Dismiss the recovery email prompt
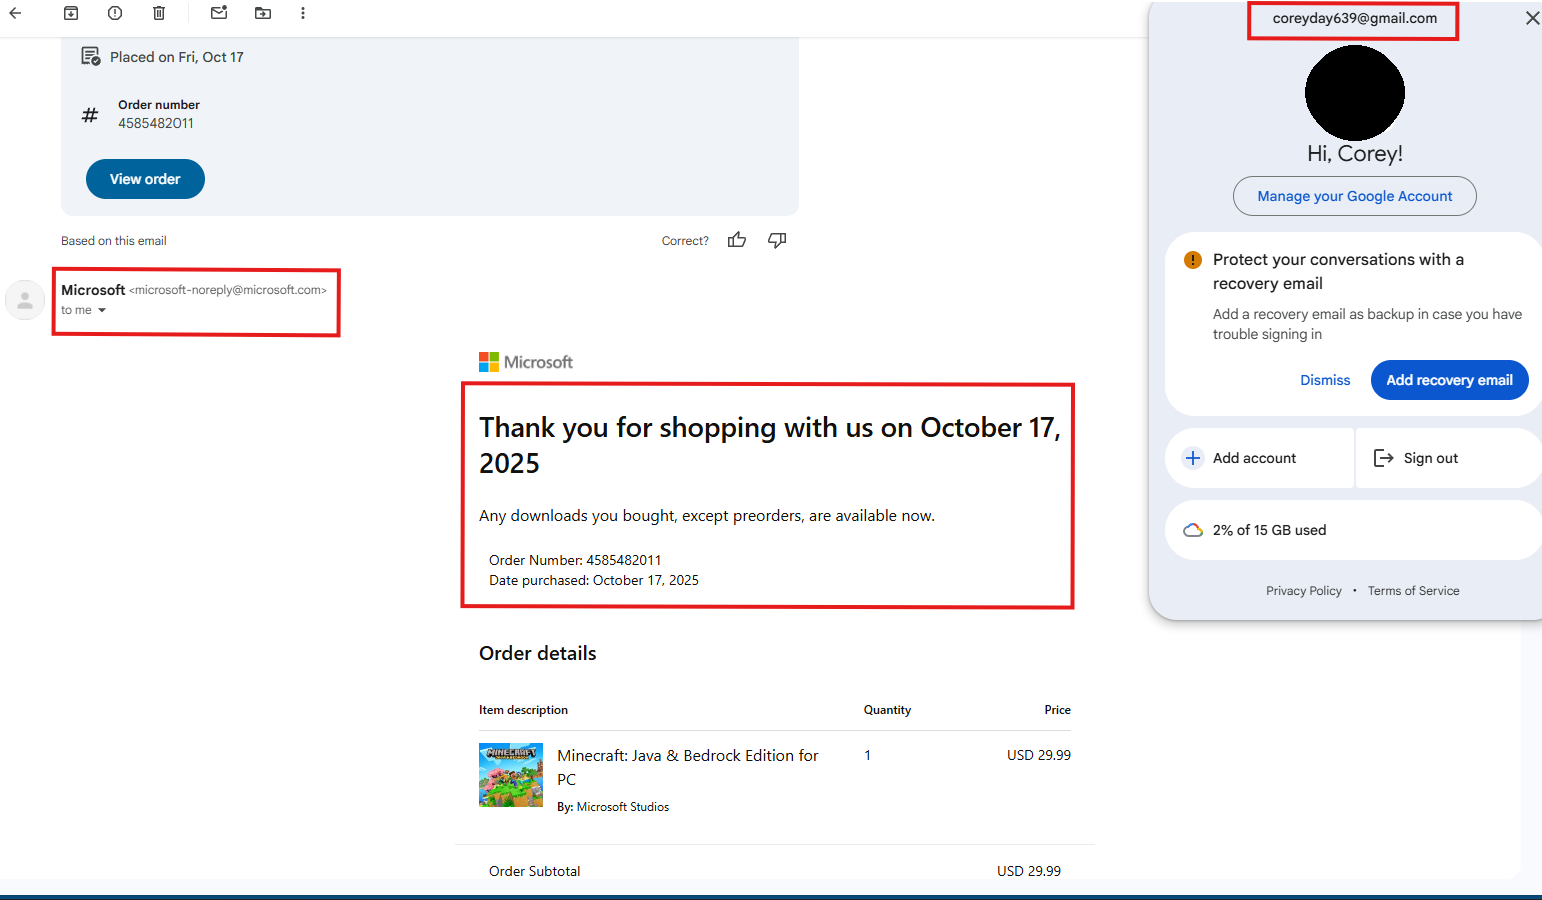The image size is (1542, 900). coord(1325,380)
